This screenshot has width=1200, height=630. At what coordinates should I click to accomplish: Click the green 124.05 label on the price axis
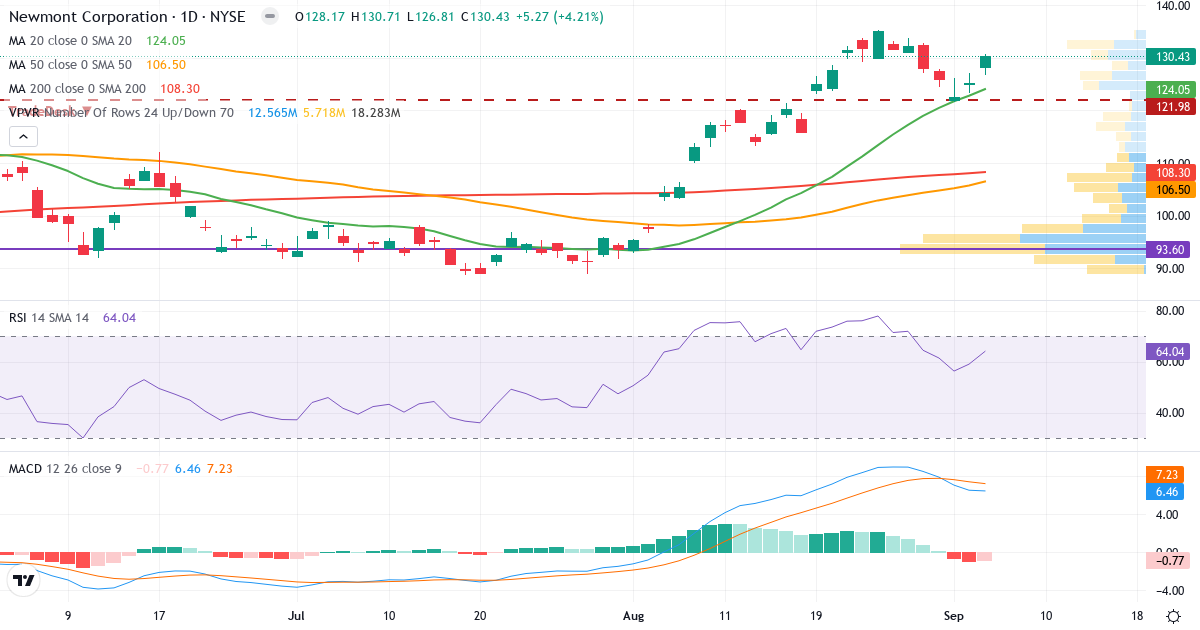click(1171, 90)
